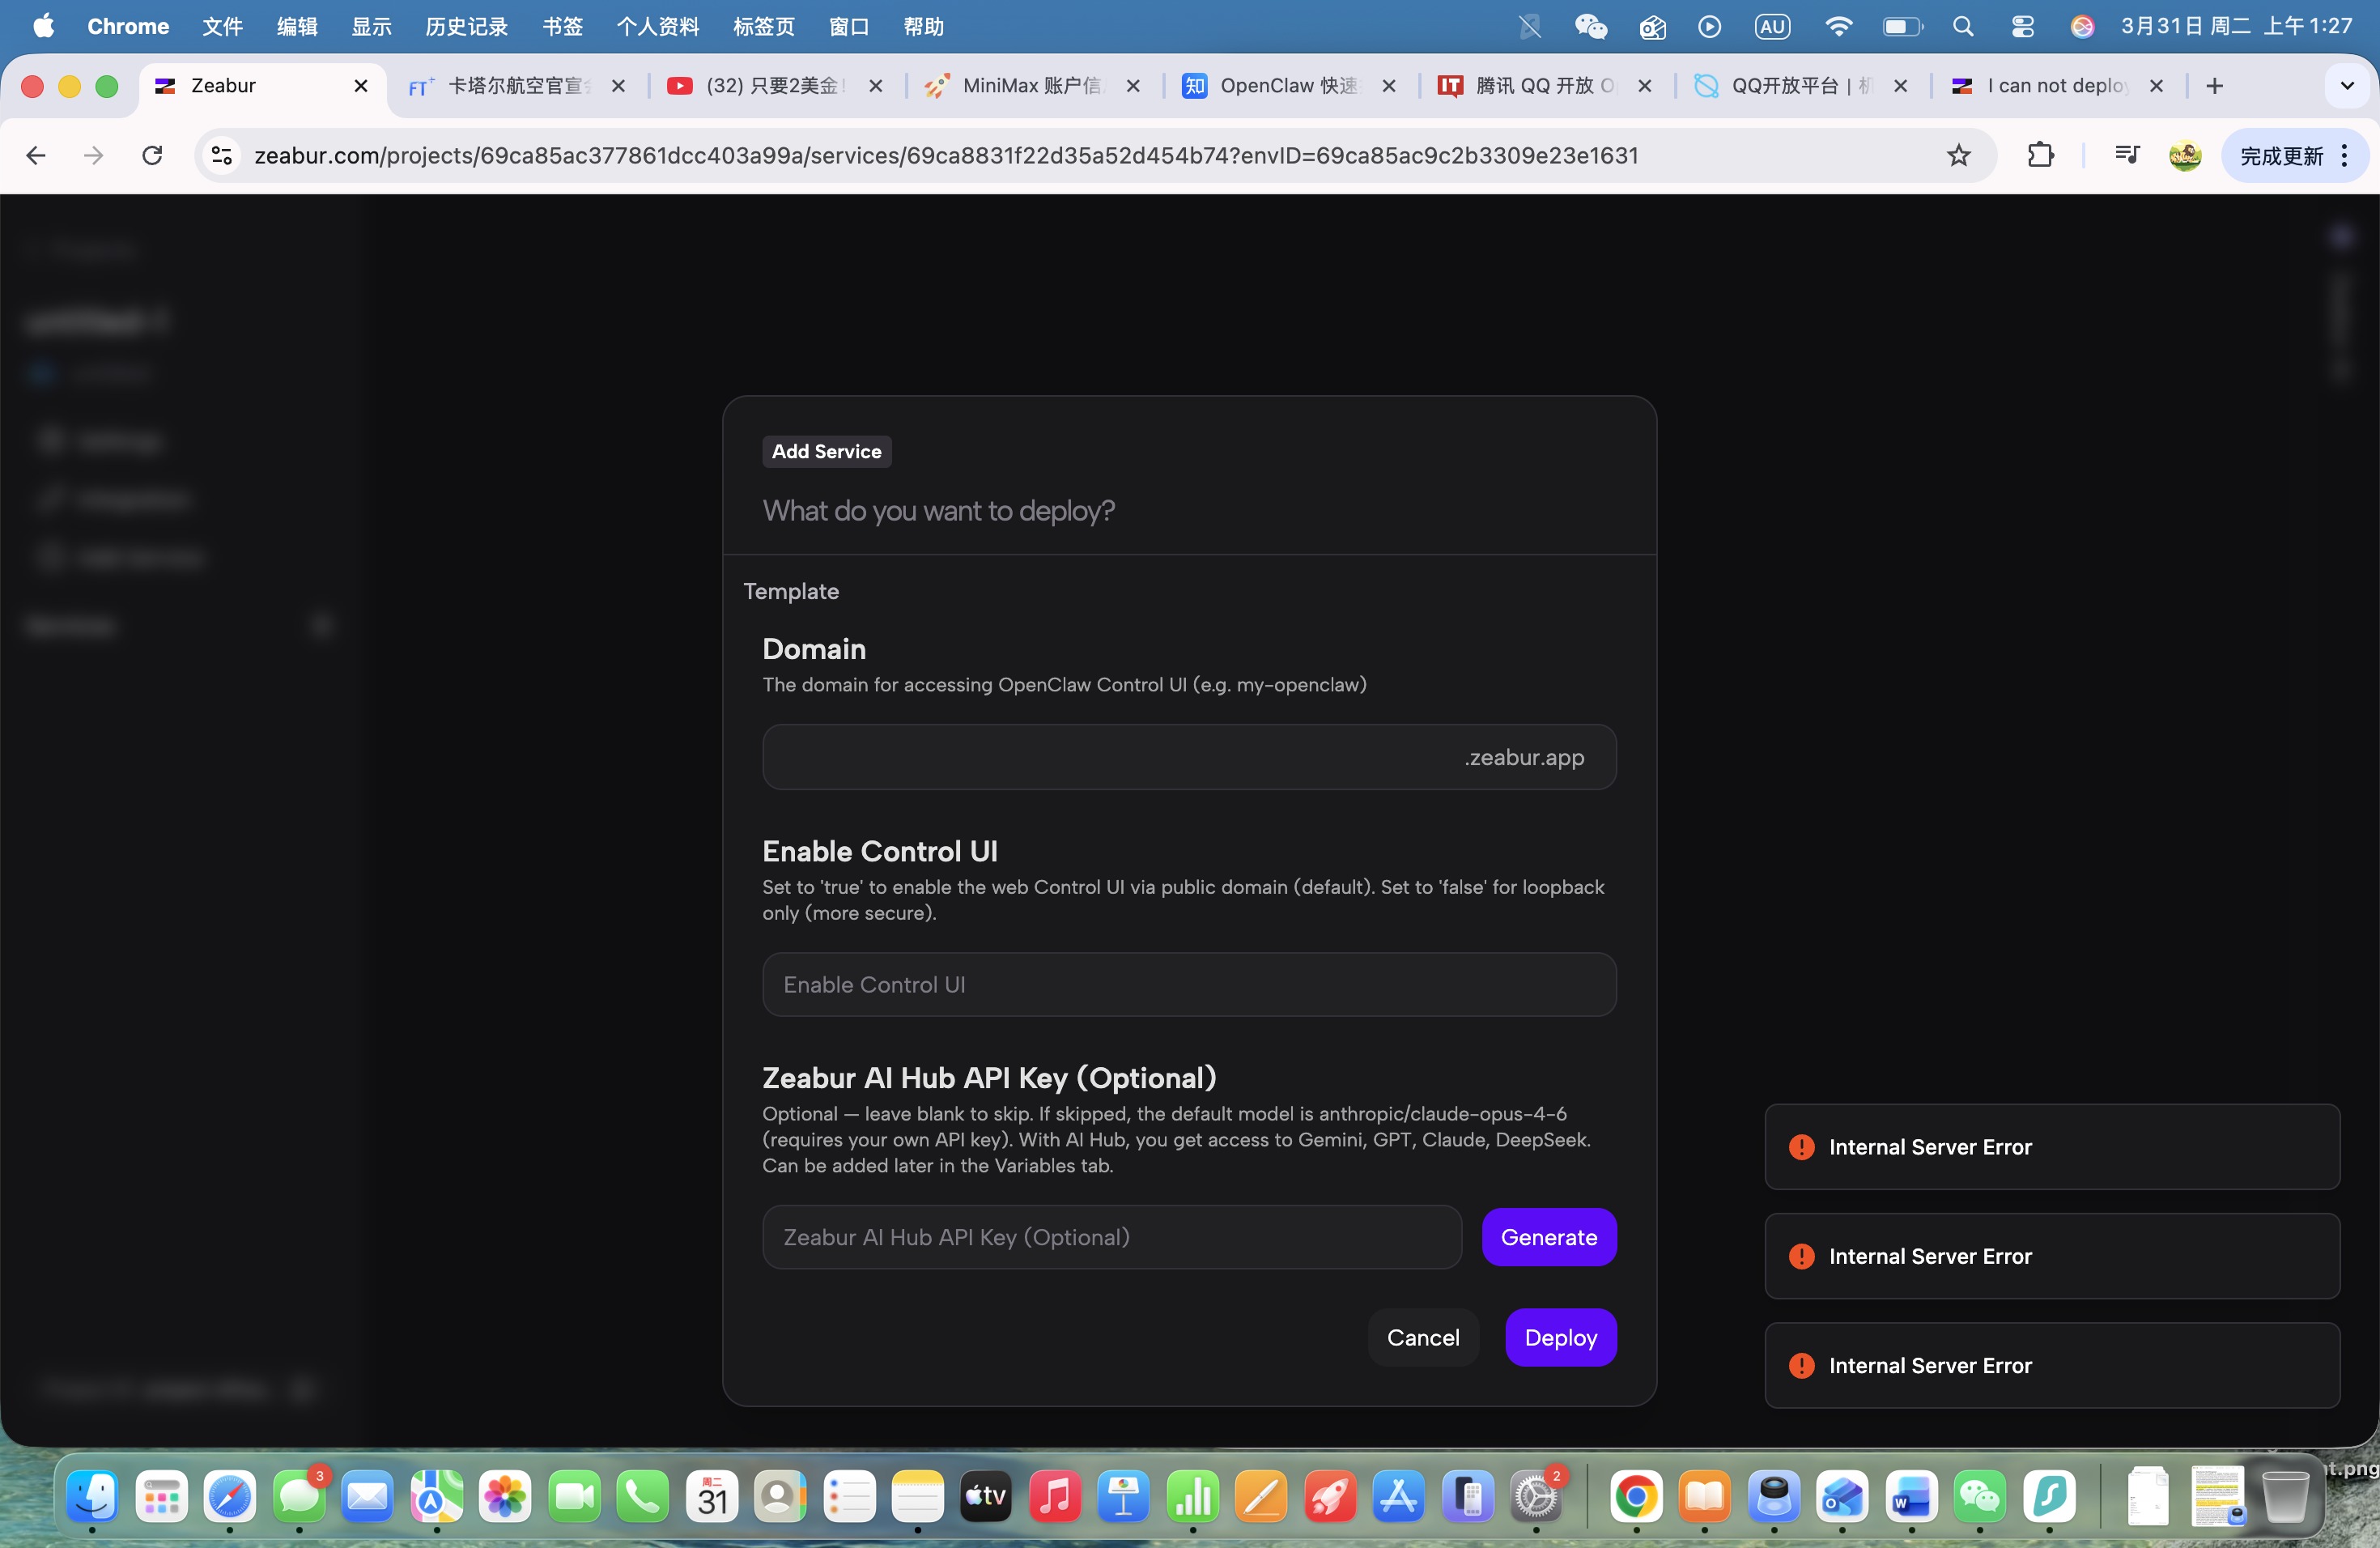The image size is (2380, 1548).
Task: Reload the Zeabur page
Action: pyautogui.click(x=152, y=155)
